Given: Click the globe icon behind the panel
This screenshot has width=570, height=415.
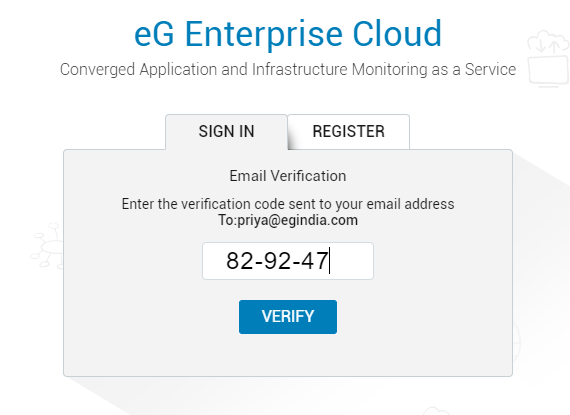Looking at the screenshot, I should tap(517, 342).
